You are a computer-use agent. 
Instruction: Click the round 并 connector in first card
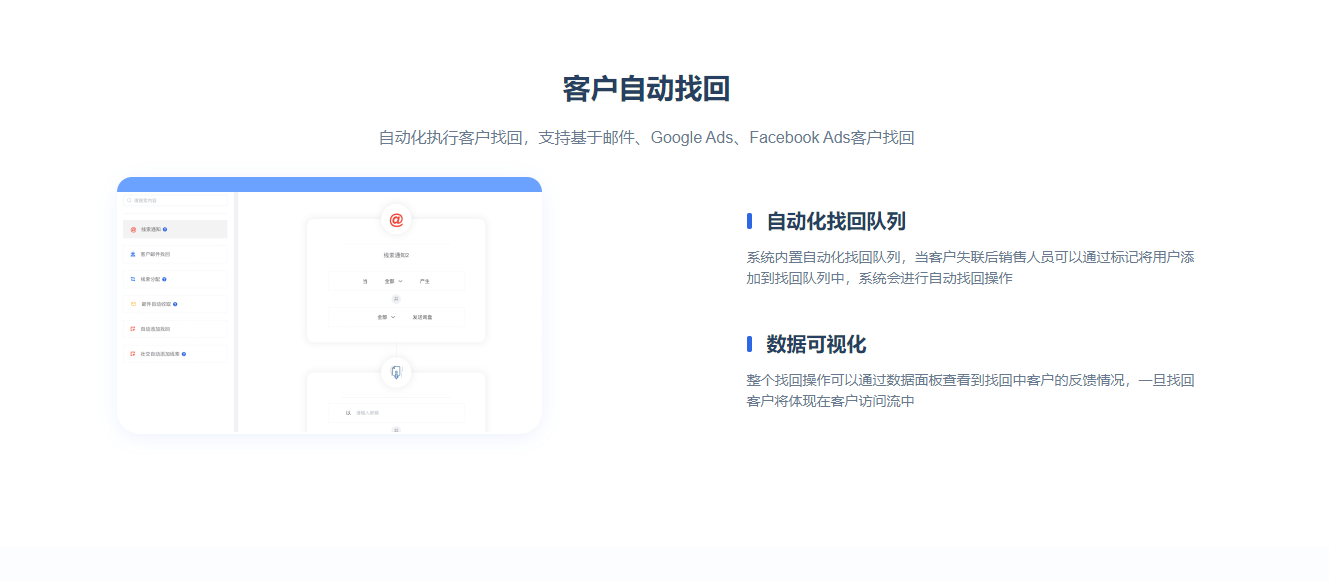click(396, 299)
